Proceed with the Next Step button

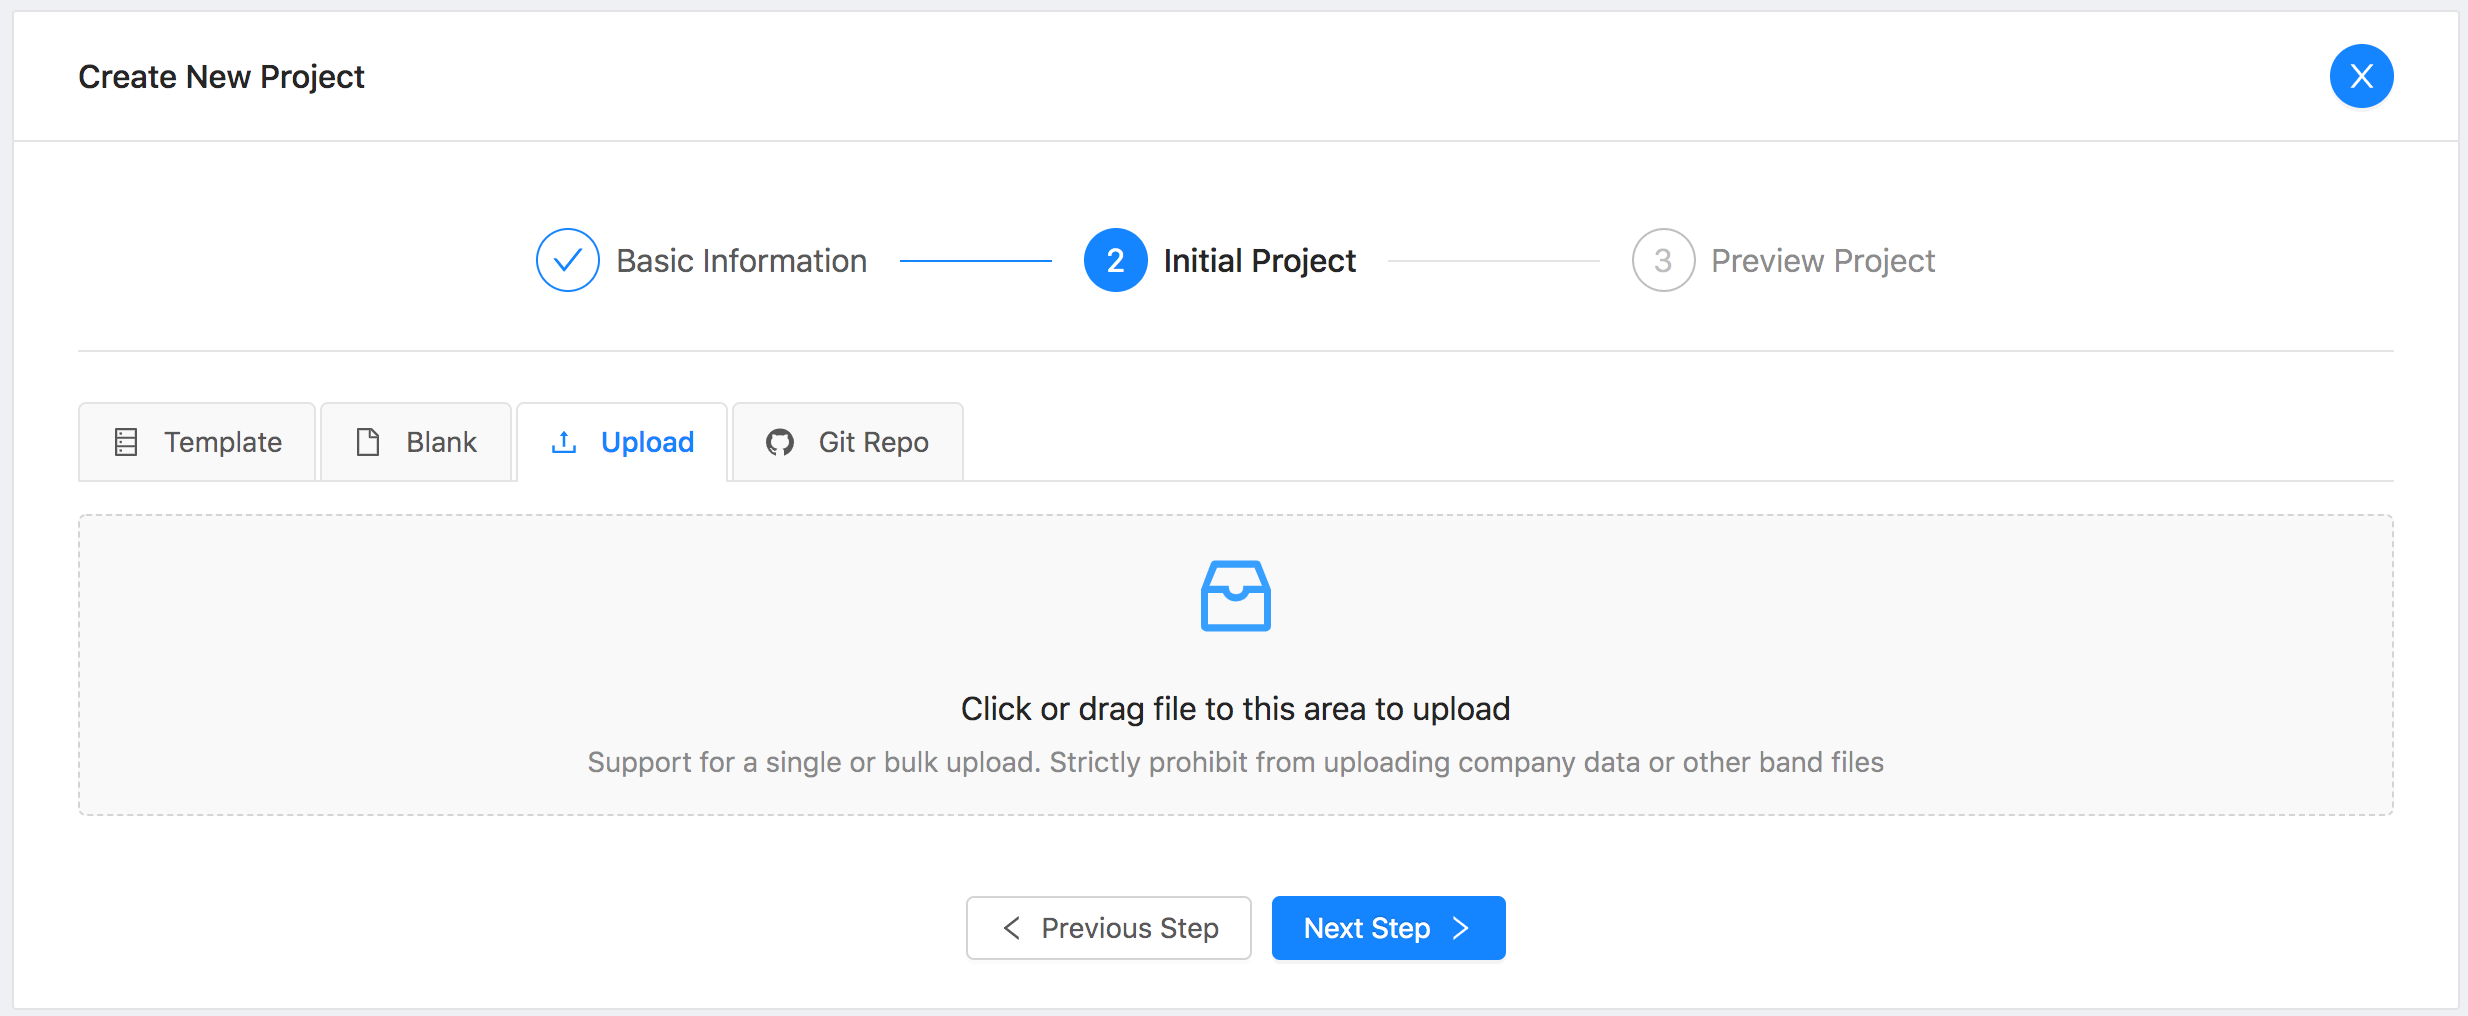point(1388,928)
